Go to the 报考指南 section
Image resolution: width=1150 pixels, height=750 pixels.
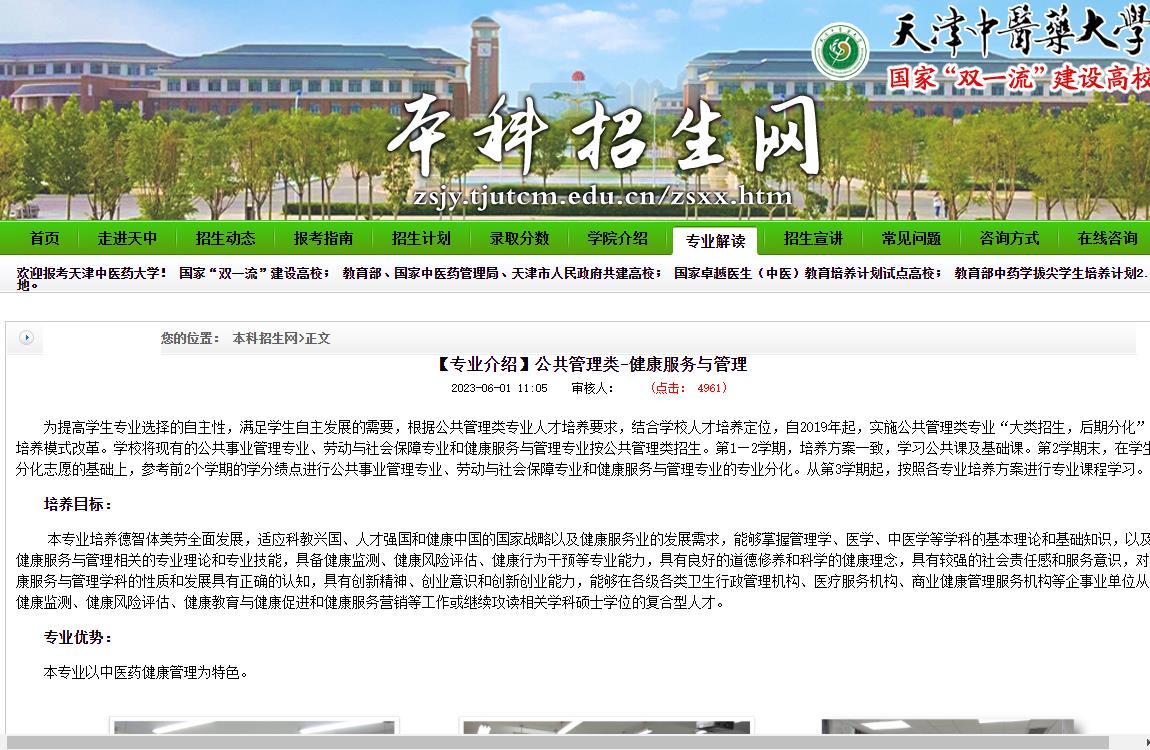tap(323, 238)
